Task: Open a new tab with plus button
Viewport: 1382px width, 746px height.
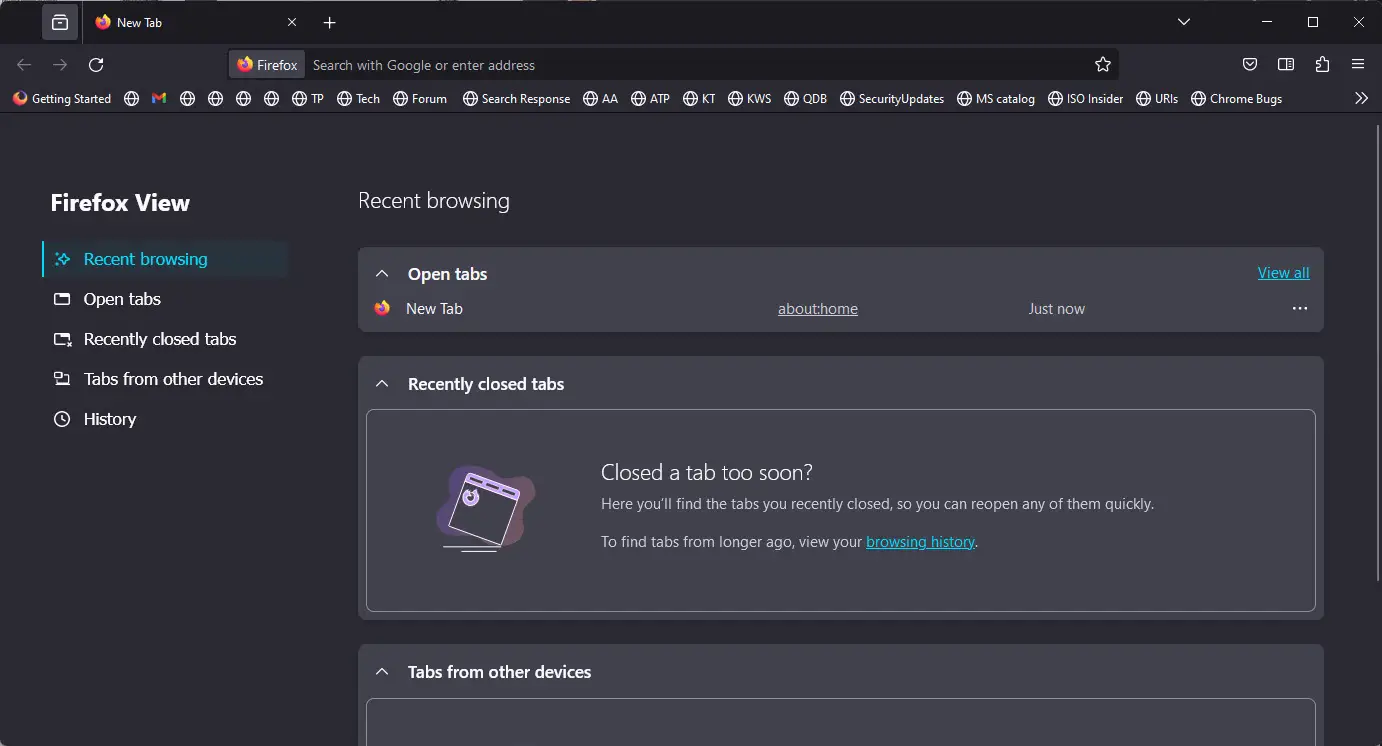Action: point(330,22)
